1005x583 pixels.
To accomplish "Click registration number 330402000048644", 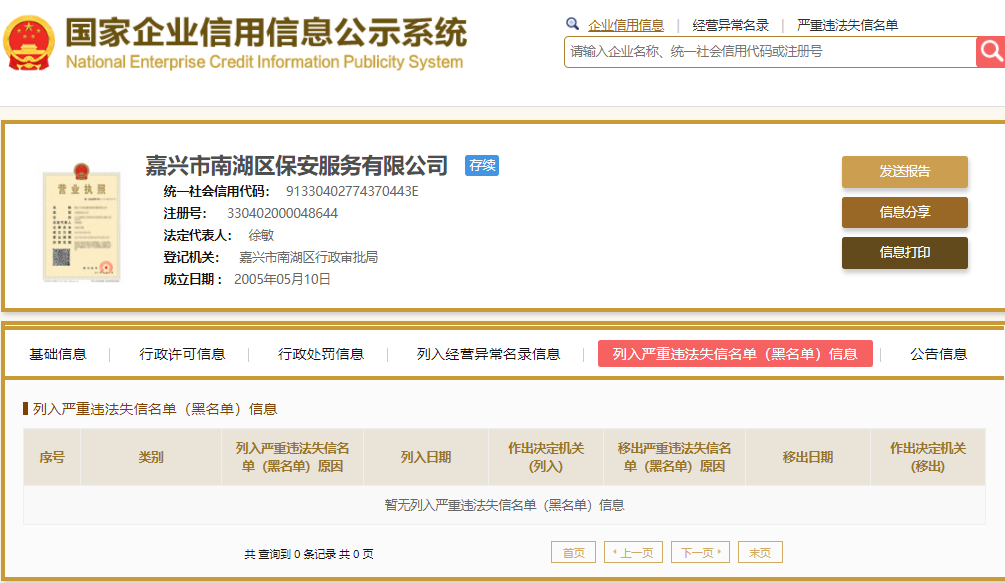I will (x=282, y=213).
